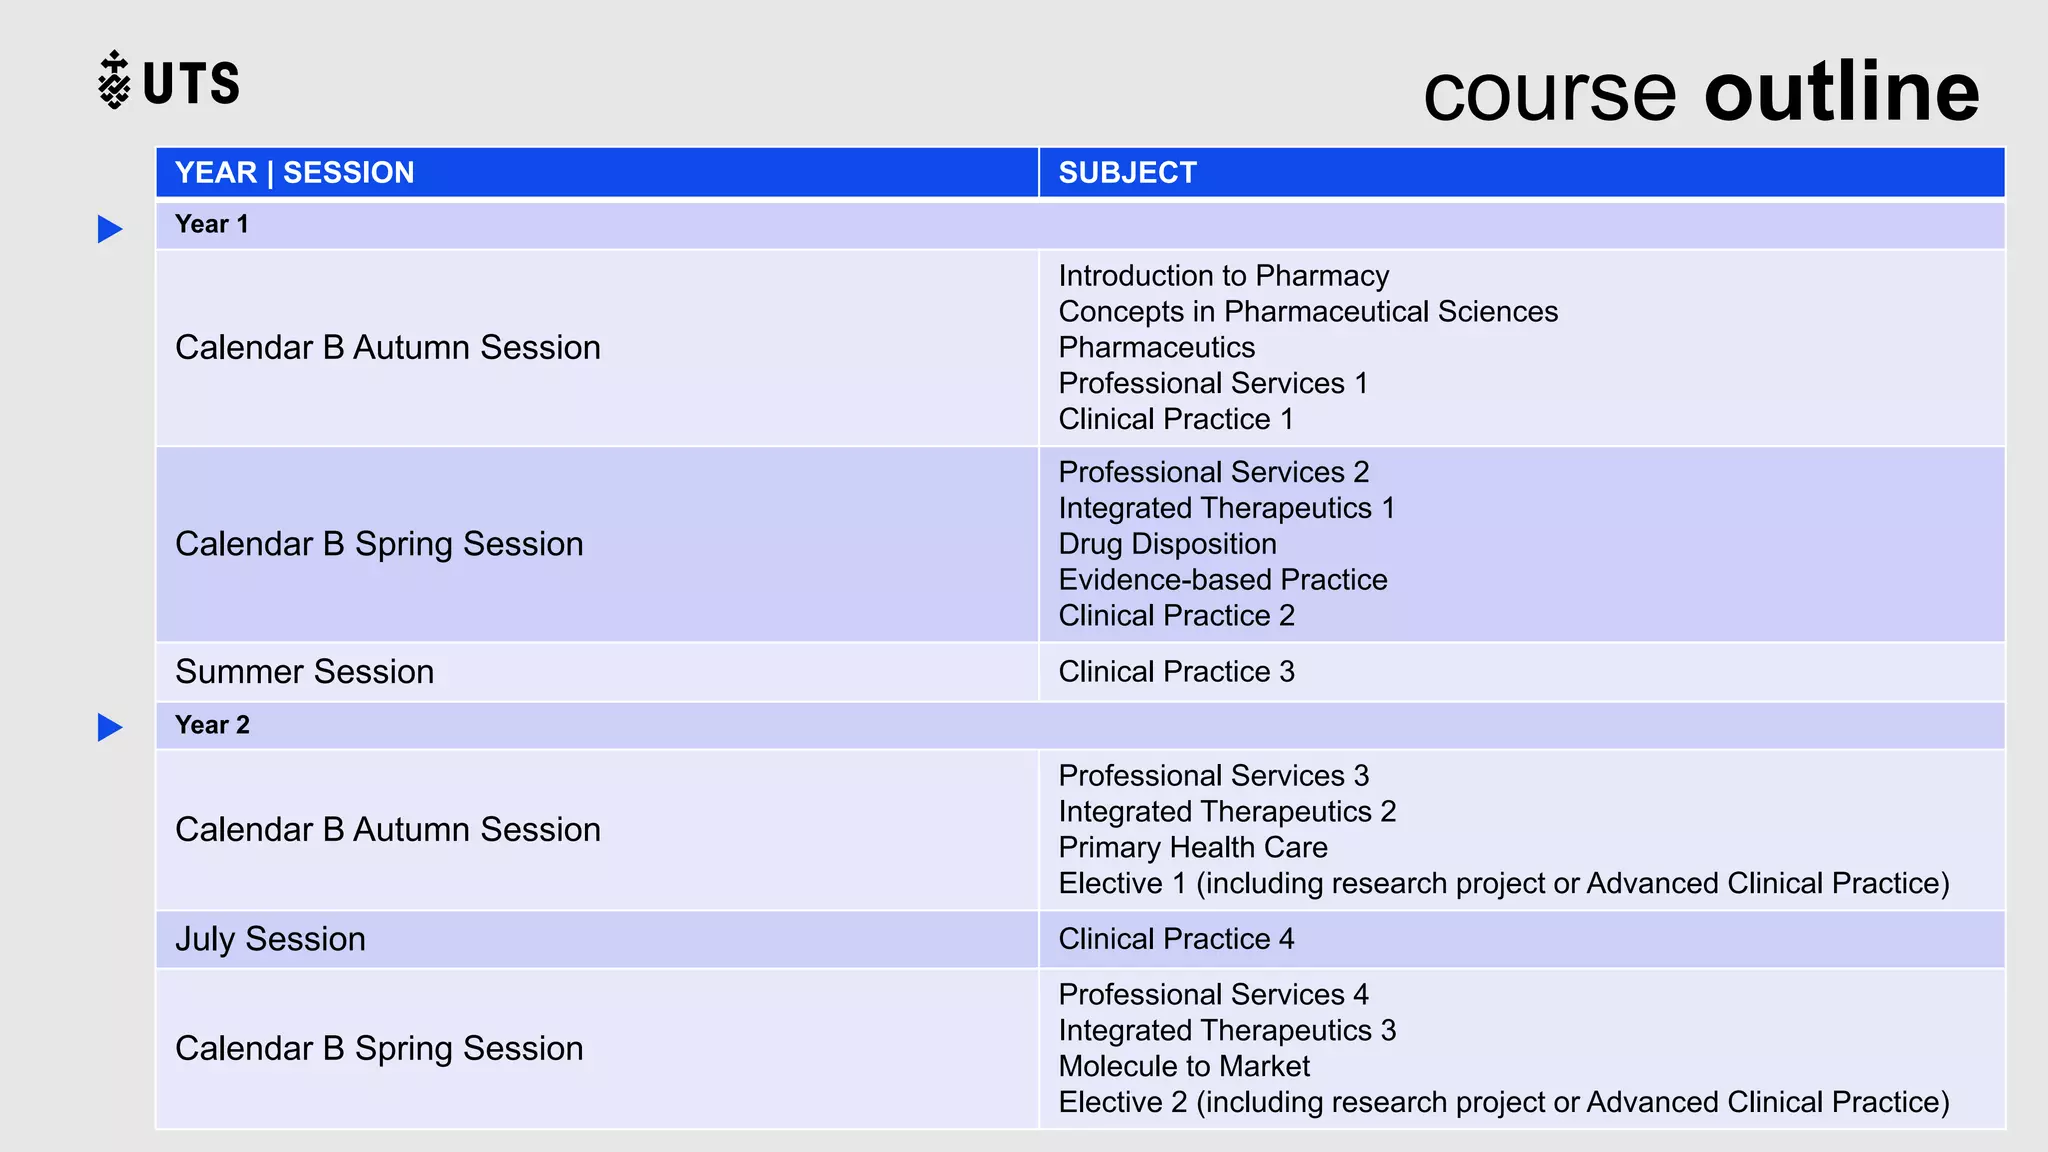Click the Summer Session row label

[x=305, y=672]
